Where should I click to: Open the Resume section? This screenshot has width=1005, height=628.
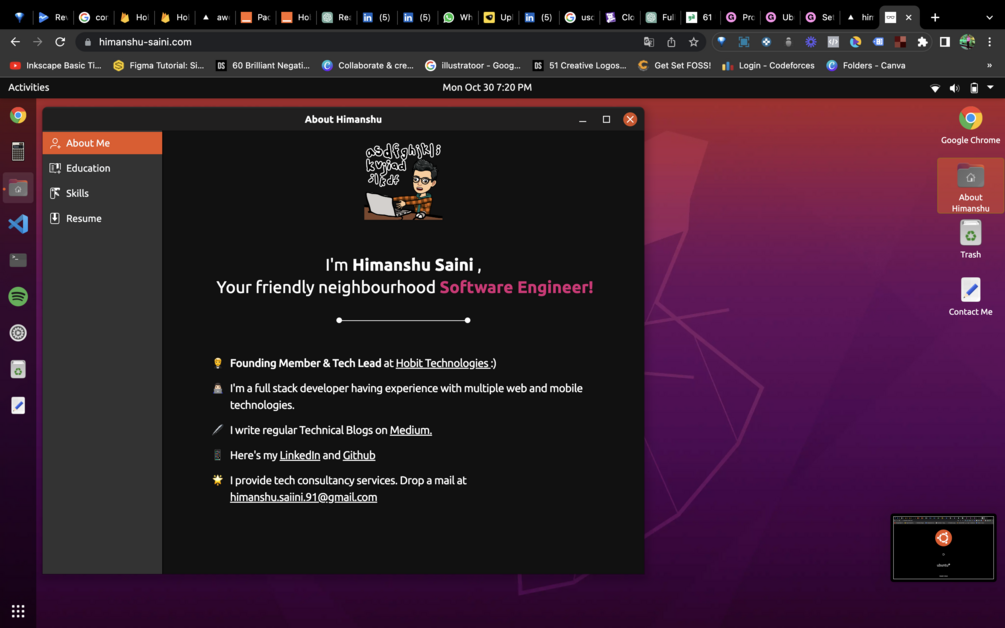(x=103, y=219)
